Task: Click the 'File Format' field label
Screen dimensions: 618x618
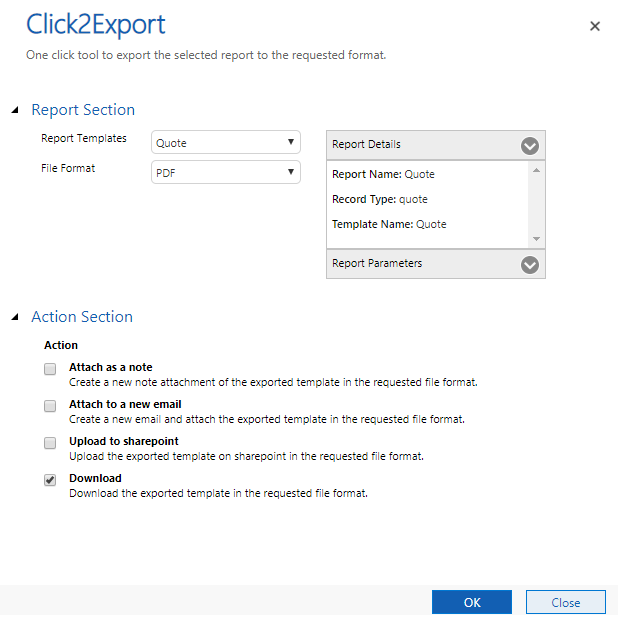Action: pos(68,168)
